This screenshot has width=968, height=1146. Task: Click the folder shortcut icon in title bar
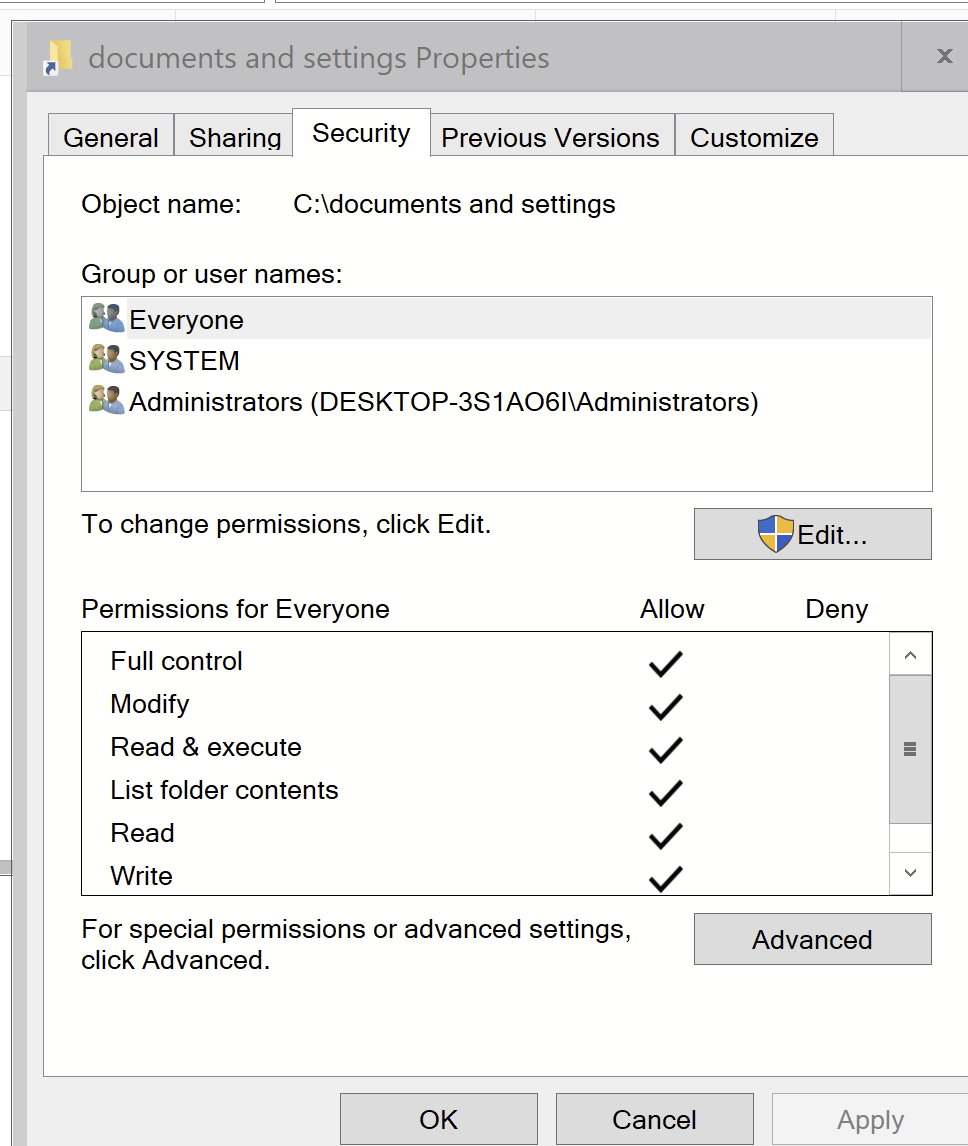coord(59,57)
